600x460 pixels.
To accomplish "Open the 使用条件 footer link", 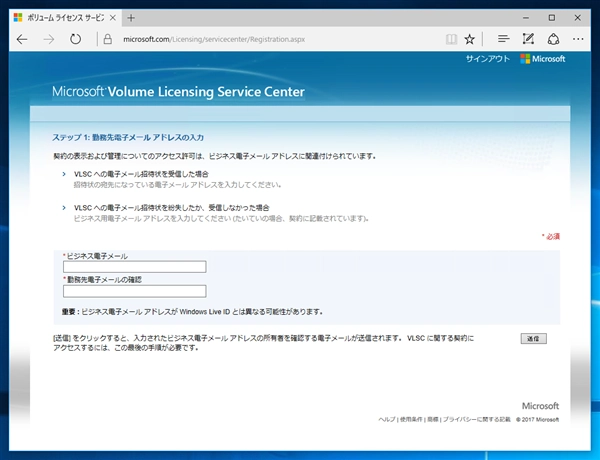I will point(411,419).
